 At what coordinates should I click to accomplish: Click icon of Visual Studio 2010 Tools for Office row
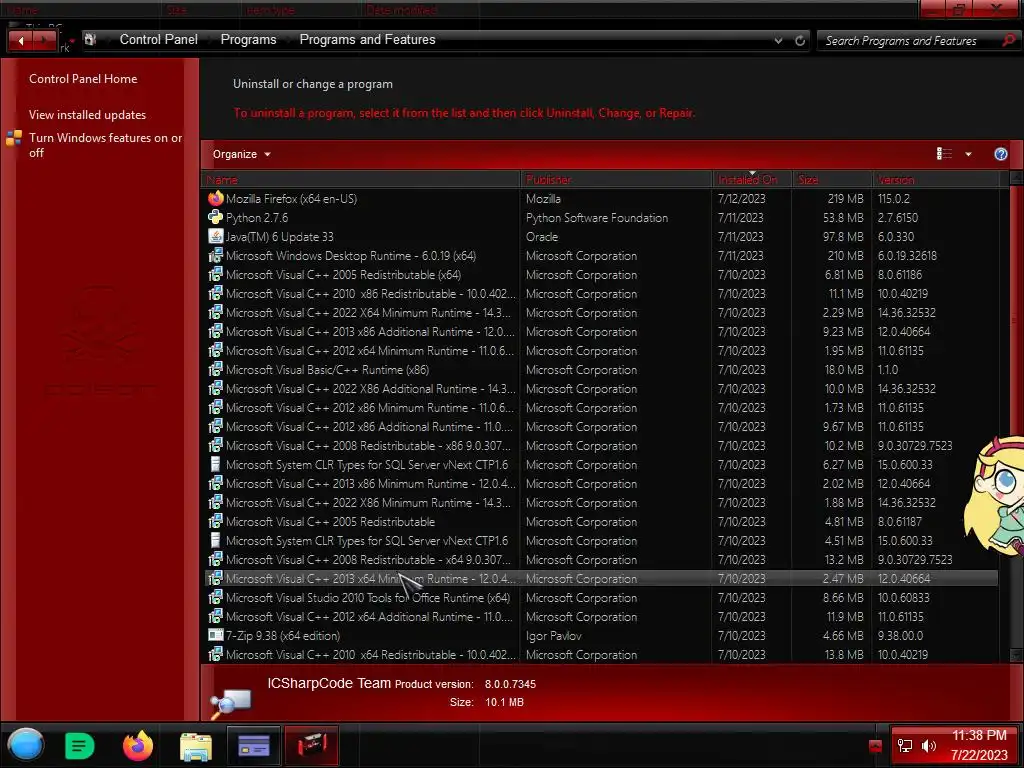pos(216,597)
